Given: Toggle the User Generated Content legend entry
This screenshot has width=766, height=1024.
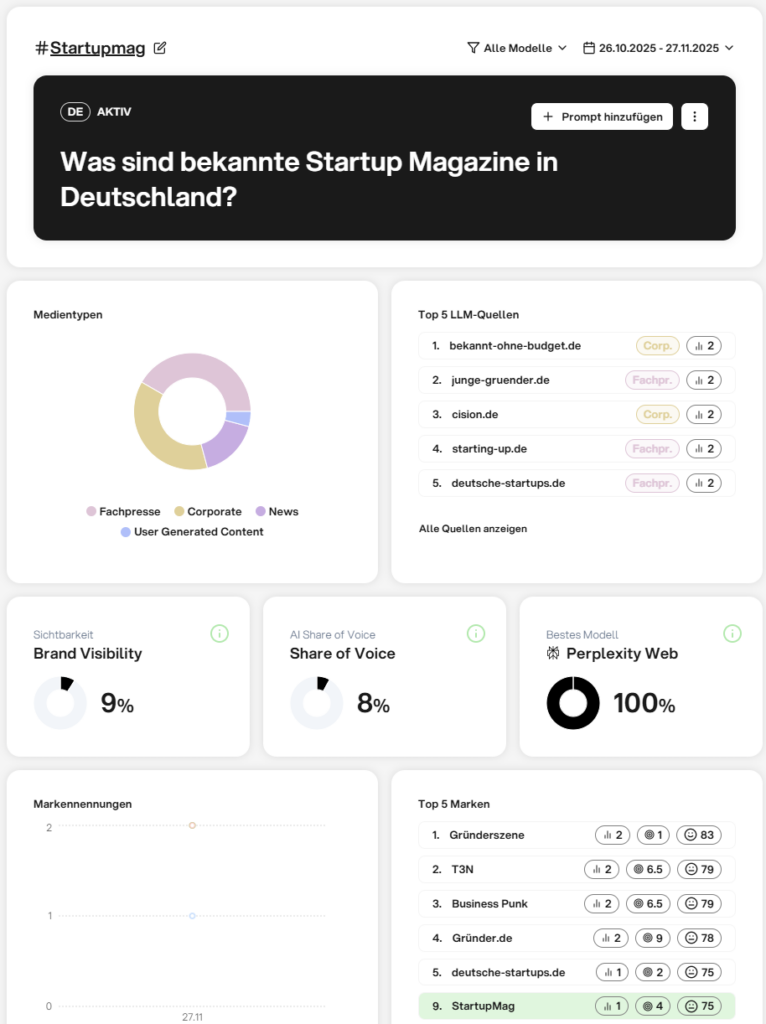Looking at the screenshot, I should pyautogui.click(x=191, y=532).
